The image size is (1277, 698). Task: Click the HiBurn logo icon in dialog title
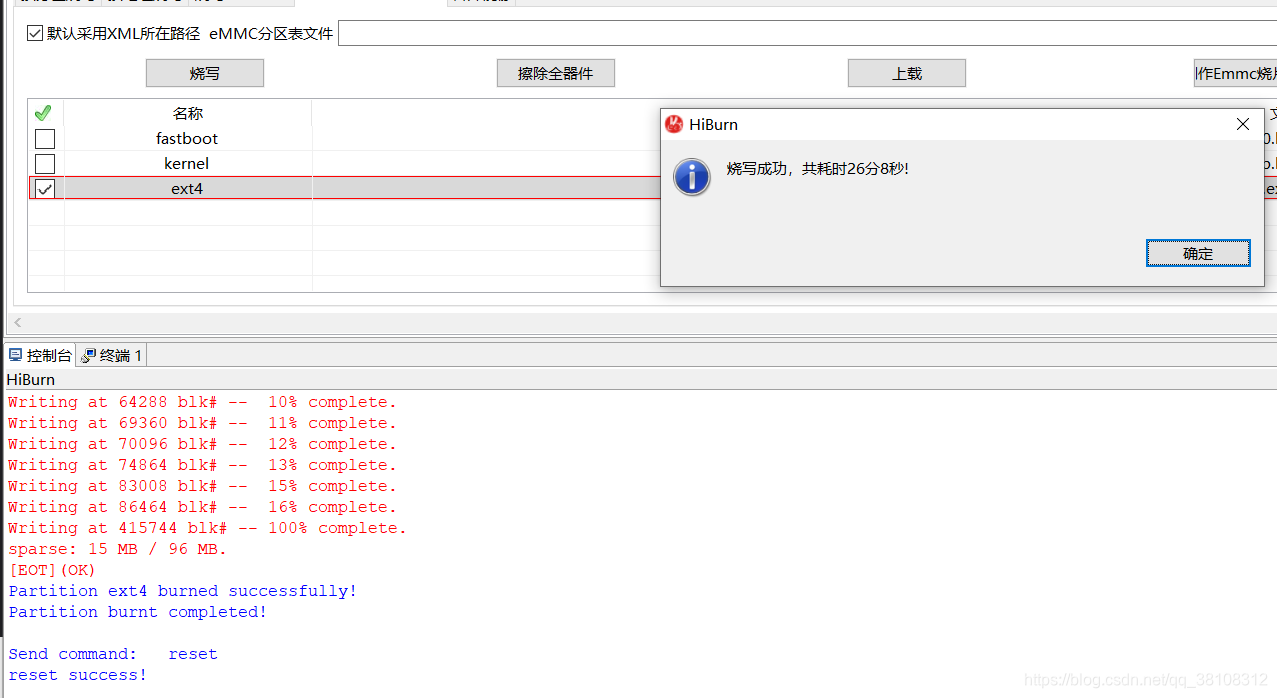674,124
